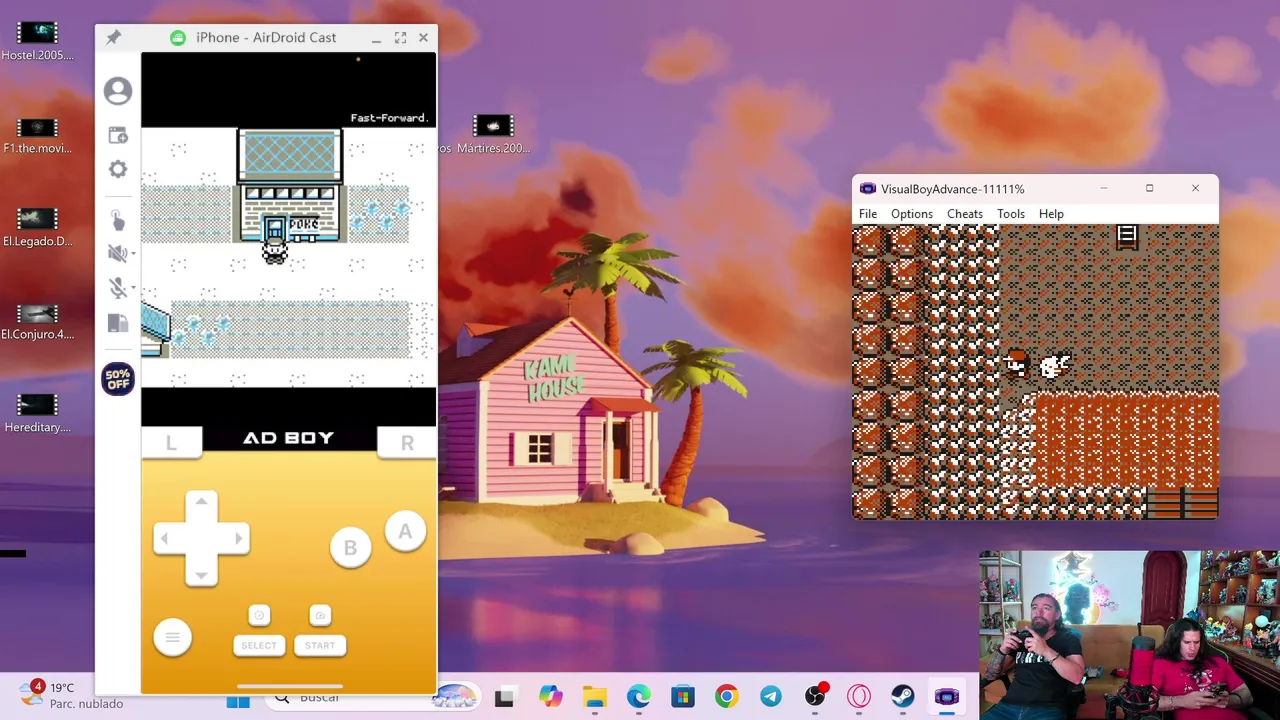Click the iPhone home indicator bar

289,687
